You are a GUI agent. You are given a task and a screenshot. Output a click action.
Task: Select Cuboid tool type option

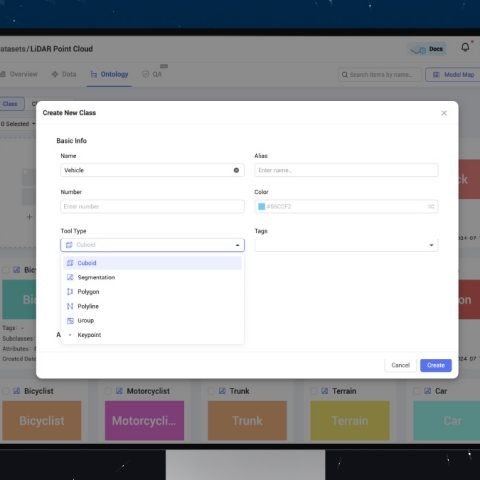[x=153, y=263]
